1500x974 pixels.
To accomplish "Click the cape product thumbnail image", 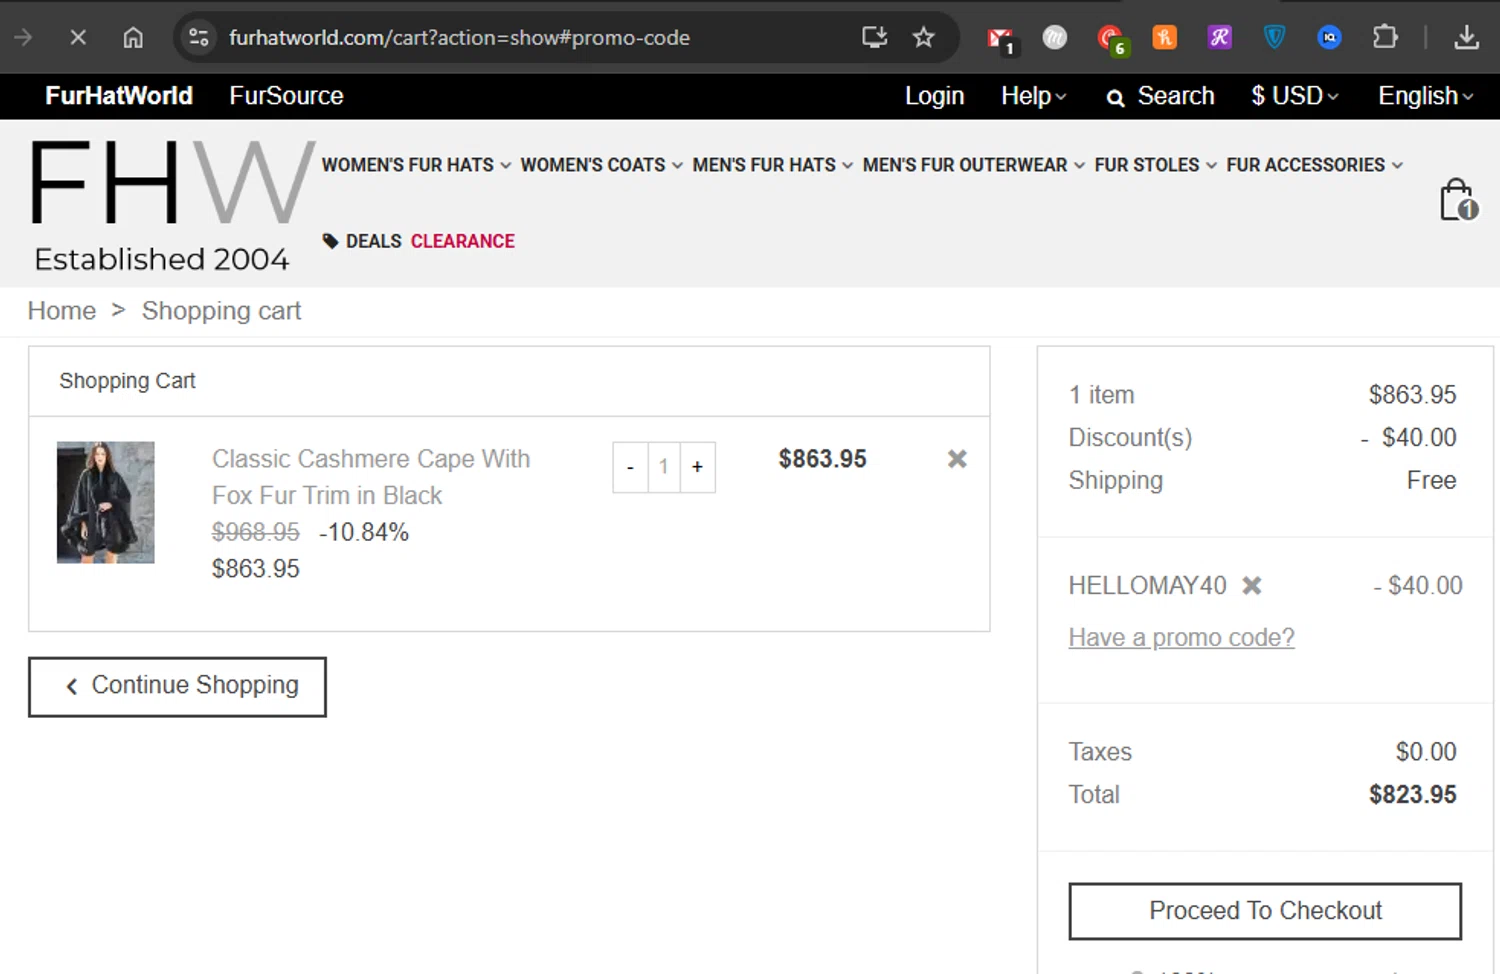I will (106, 502).
